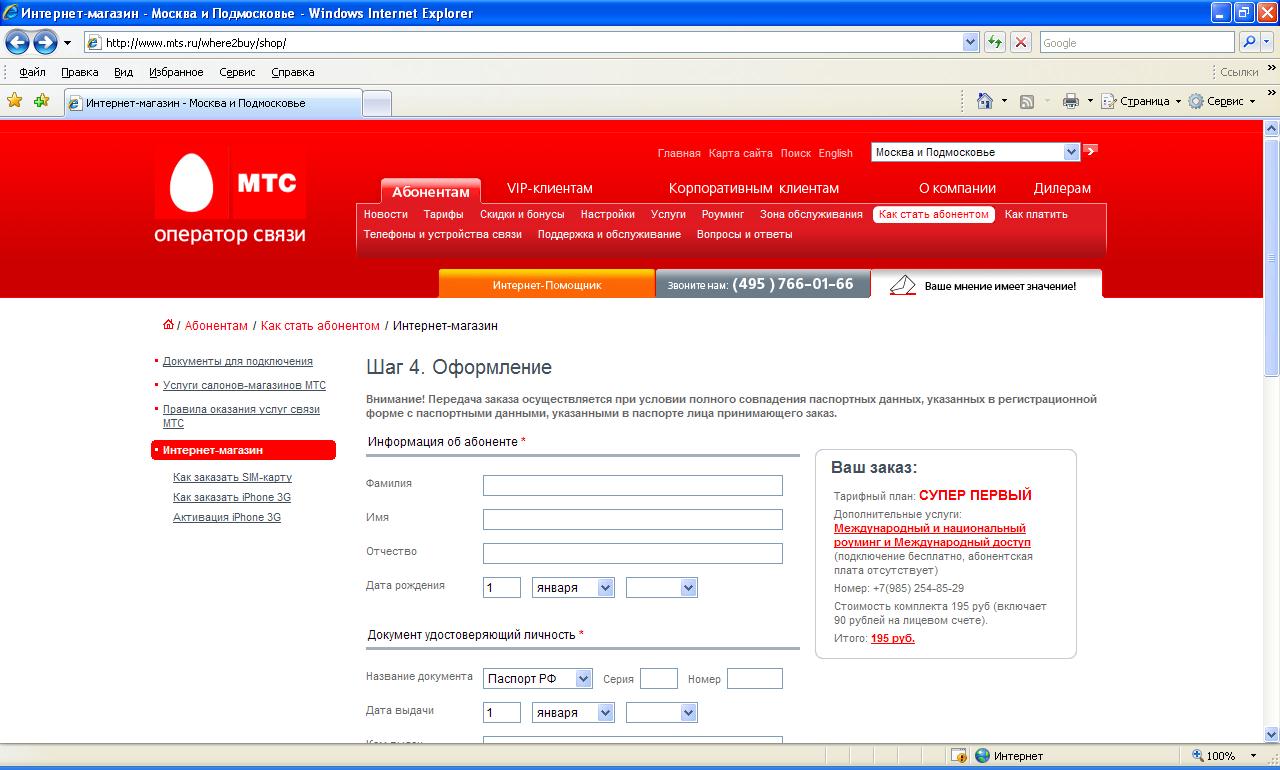The image size is (1280, 770).
Task: Open the Страница toolbar menu
Action: coord(1141,101)
